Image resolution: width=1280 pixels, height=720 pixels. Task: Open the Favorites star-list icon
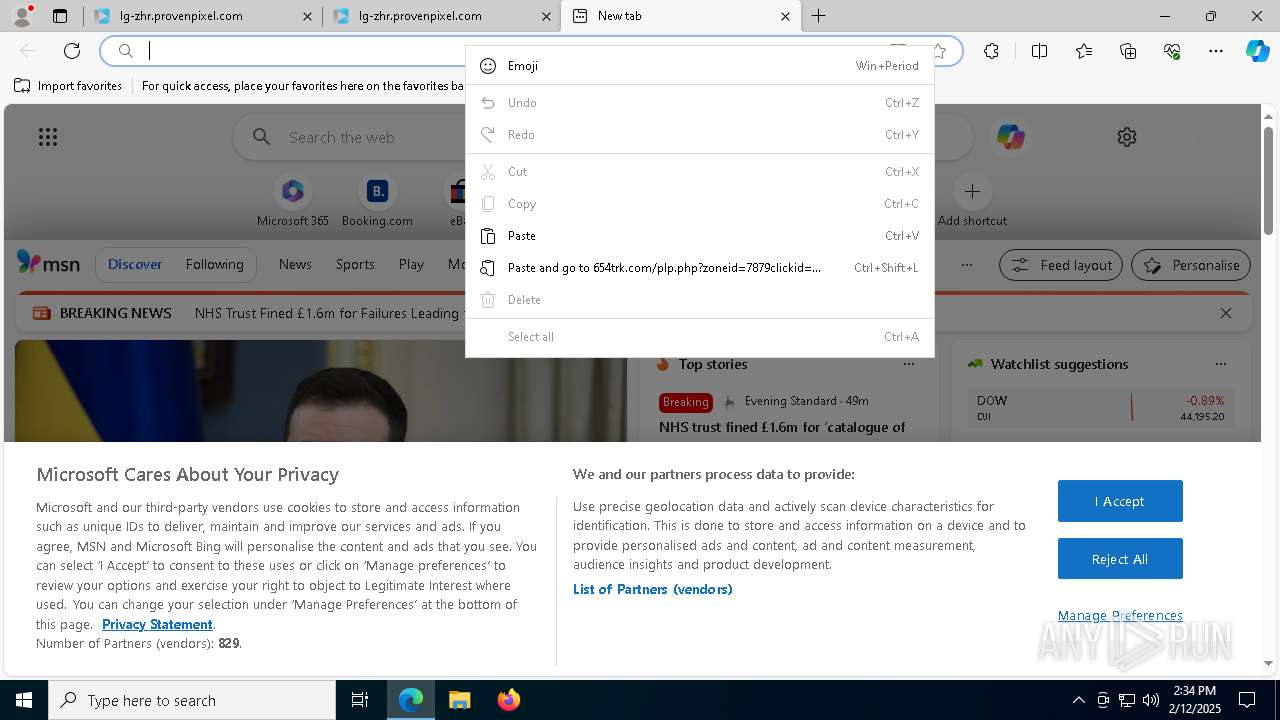[x=1084, y=51]
